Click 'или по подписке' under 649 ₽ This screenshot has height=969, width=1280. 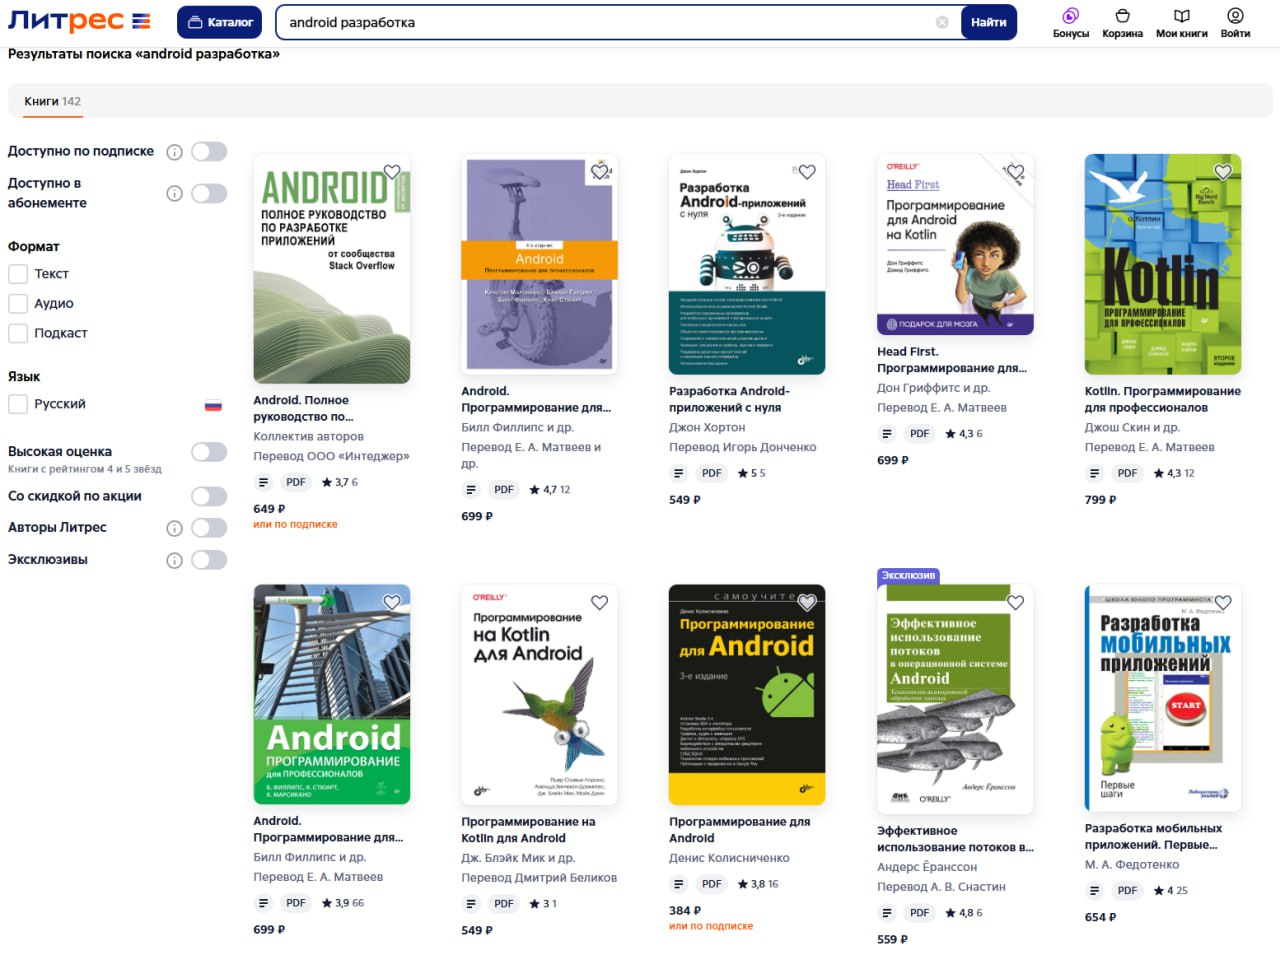[295, 524]
